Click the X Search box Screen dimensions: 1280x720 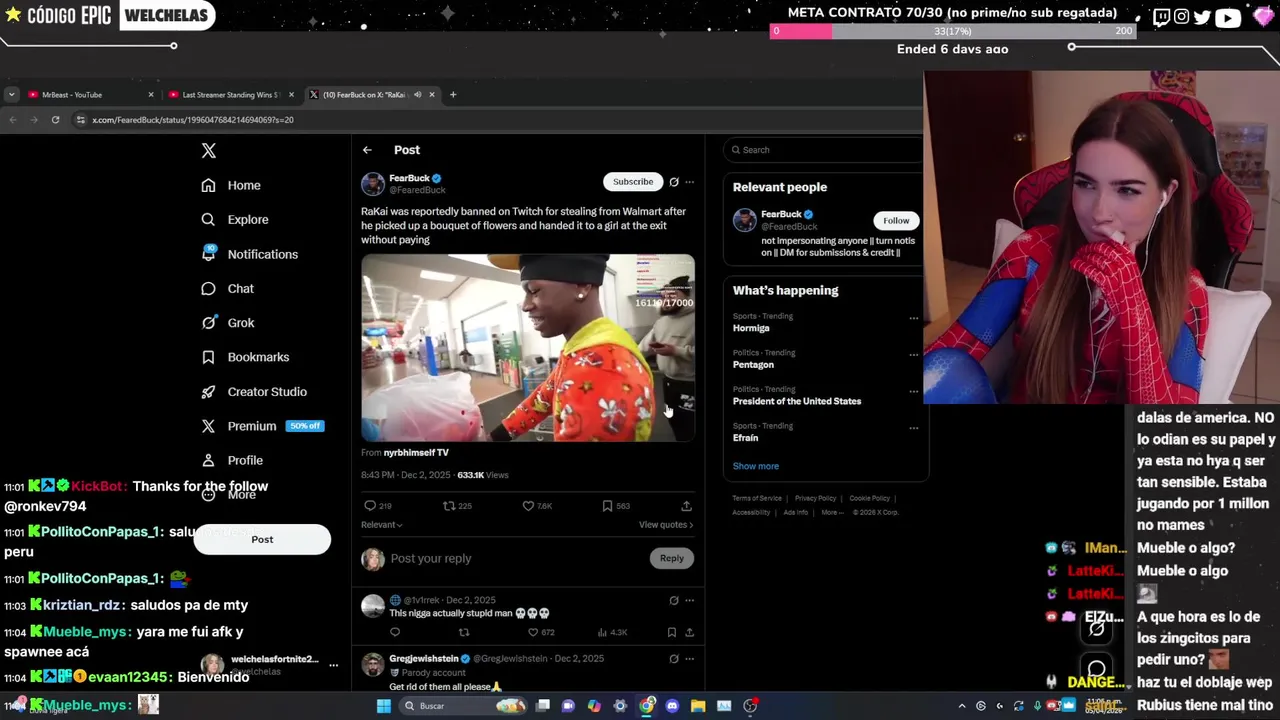click(825, 150)
